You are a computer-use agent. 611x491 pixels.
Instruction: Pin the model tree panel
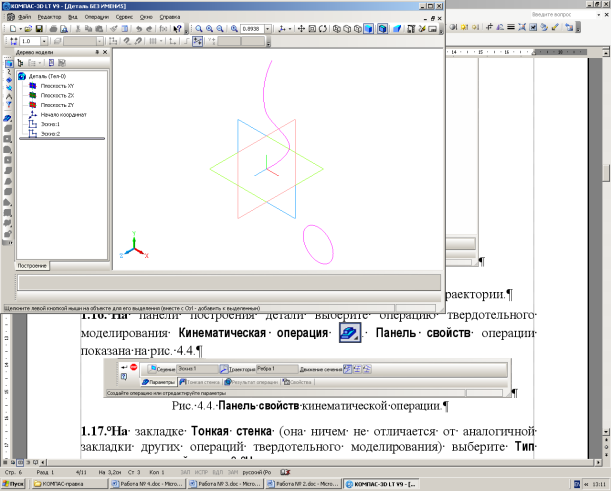97,52
